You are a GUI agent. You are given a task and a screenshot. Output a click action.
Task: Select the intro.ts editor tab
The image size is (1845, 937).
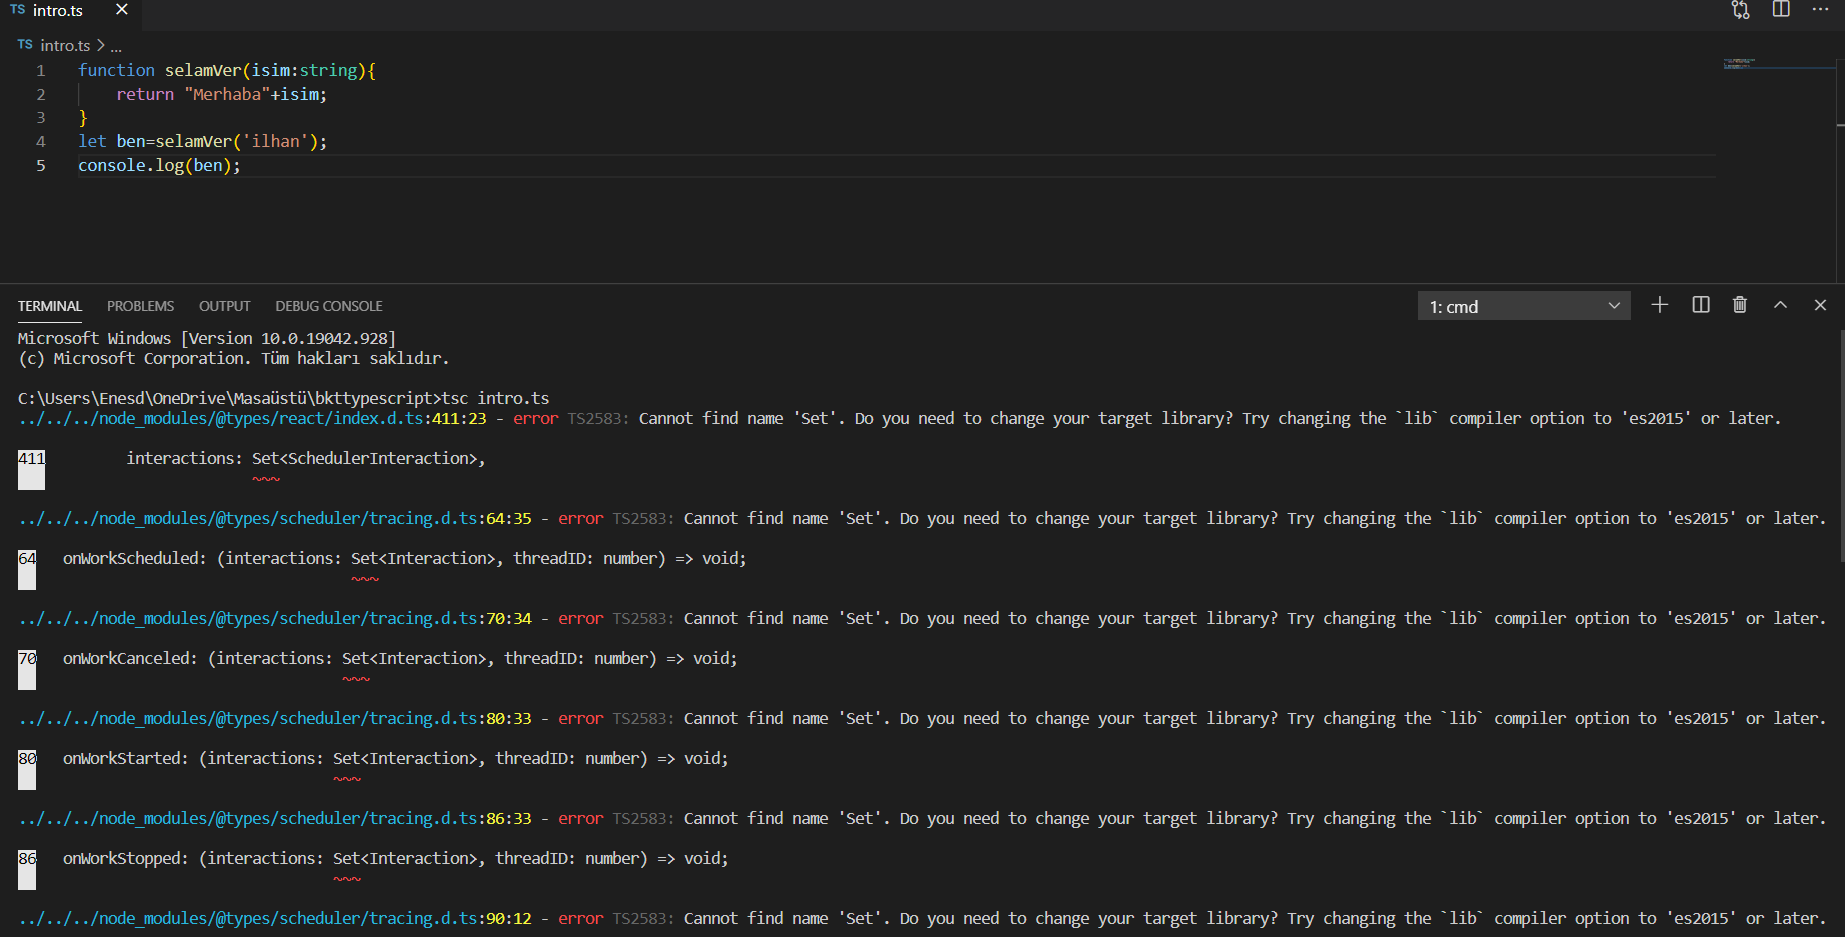[70, 11]
